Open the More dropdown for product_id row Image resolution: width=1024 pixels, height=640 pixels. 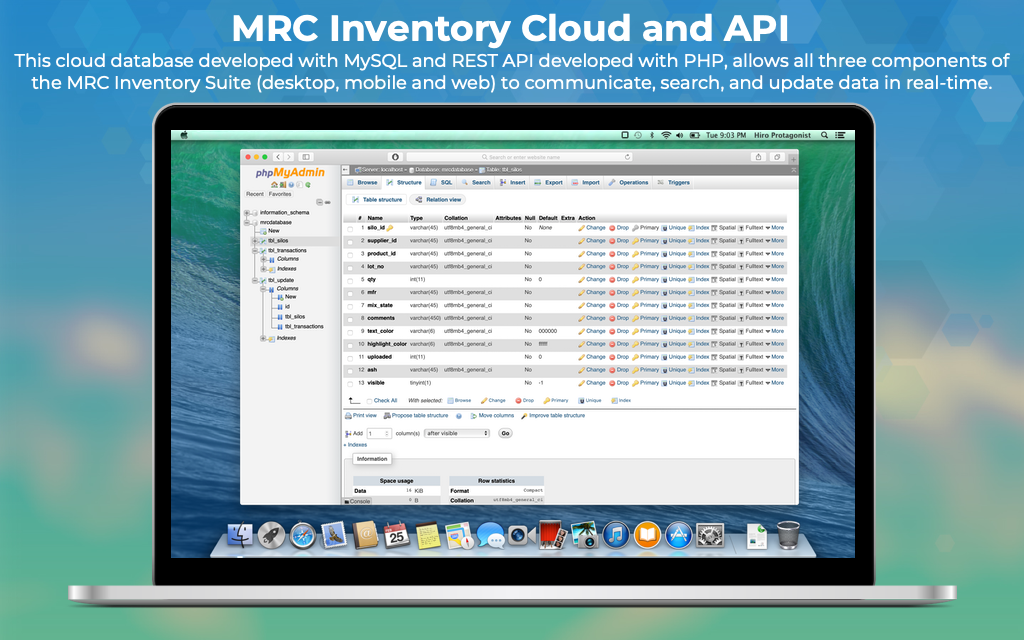click(x=774, y=254)
